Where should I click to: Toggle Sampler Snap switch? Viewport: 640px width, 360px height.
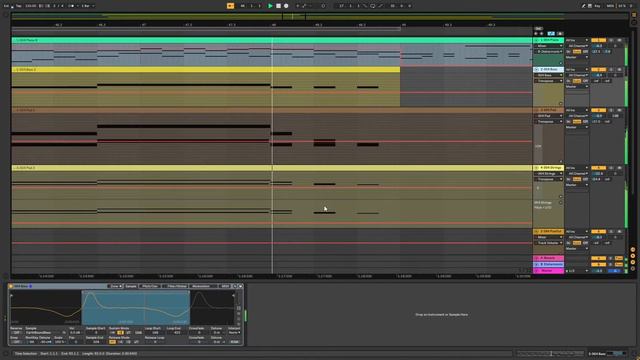pos(16,342)
